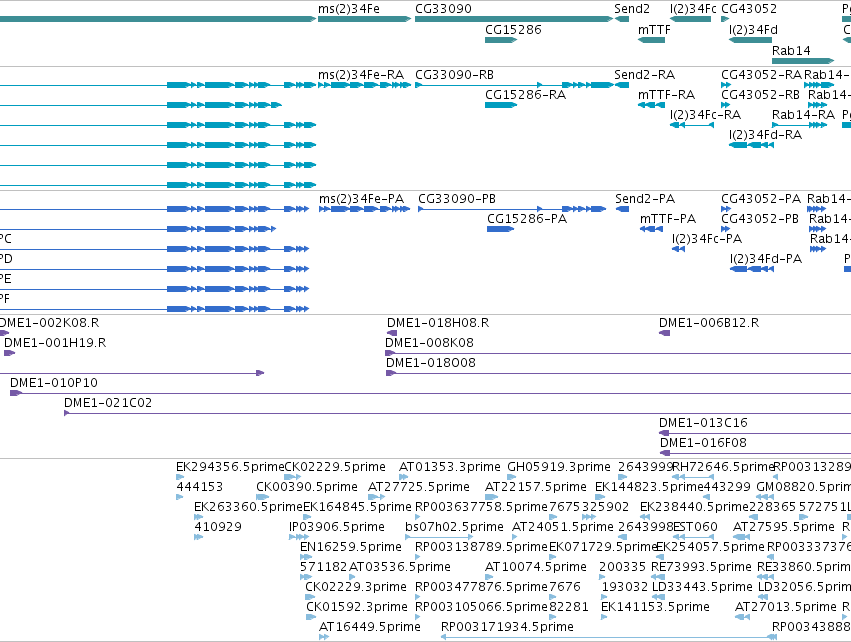The image size is (851, 642).
Task: Click EST GH05919.3prime
Action: point(513,478)
